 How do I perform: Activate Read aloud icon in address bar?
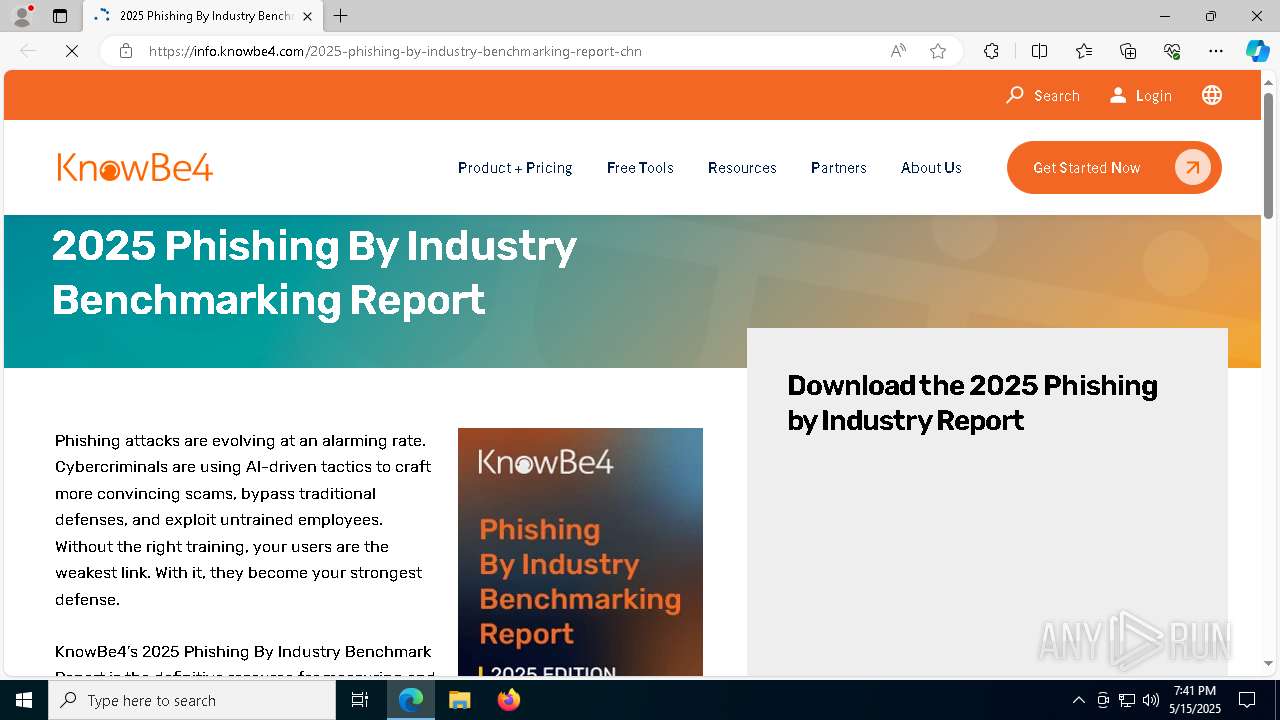(x=898, y=51)
